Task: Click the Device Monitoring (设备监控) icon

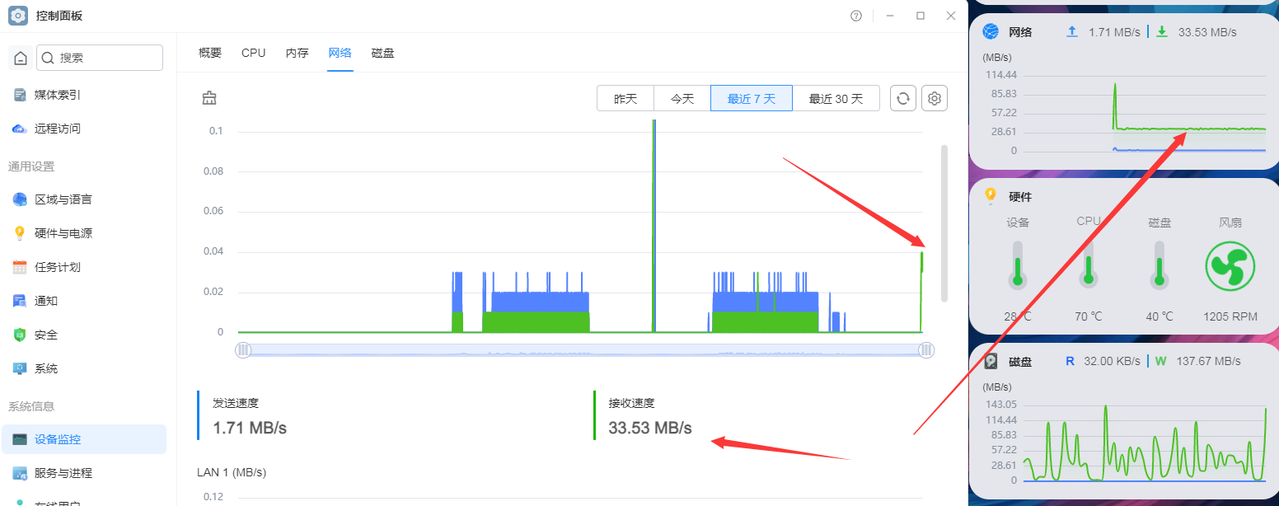Action: click(x=19, y=439)
